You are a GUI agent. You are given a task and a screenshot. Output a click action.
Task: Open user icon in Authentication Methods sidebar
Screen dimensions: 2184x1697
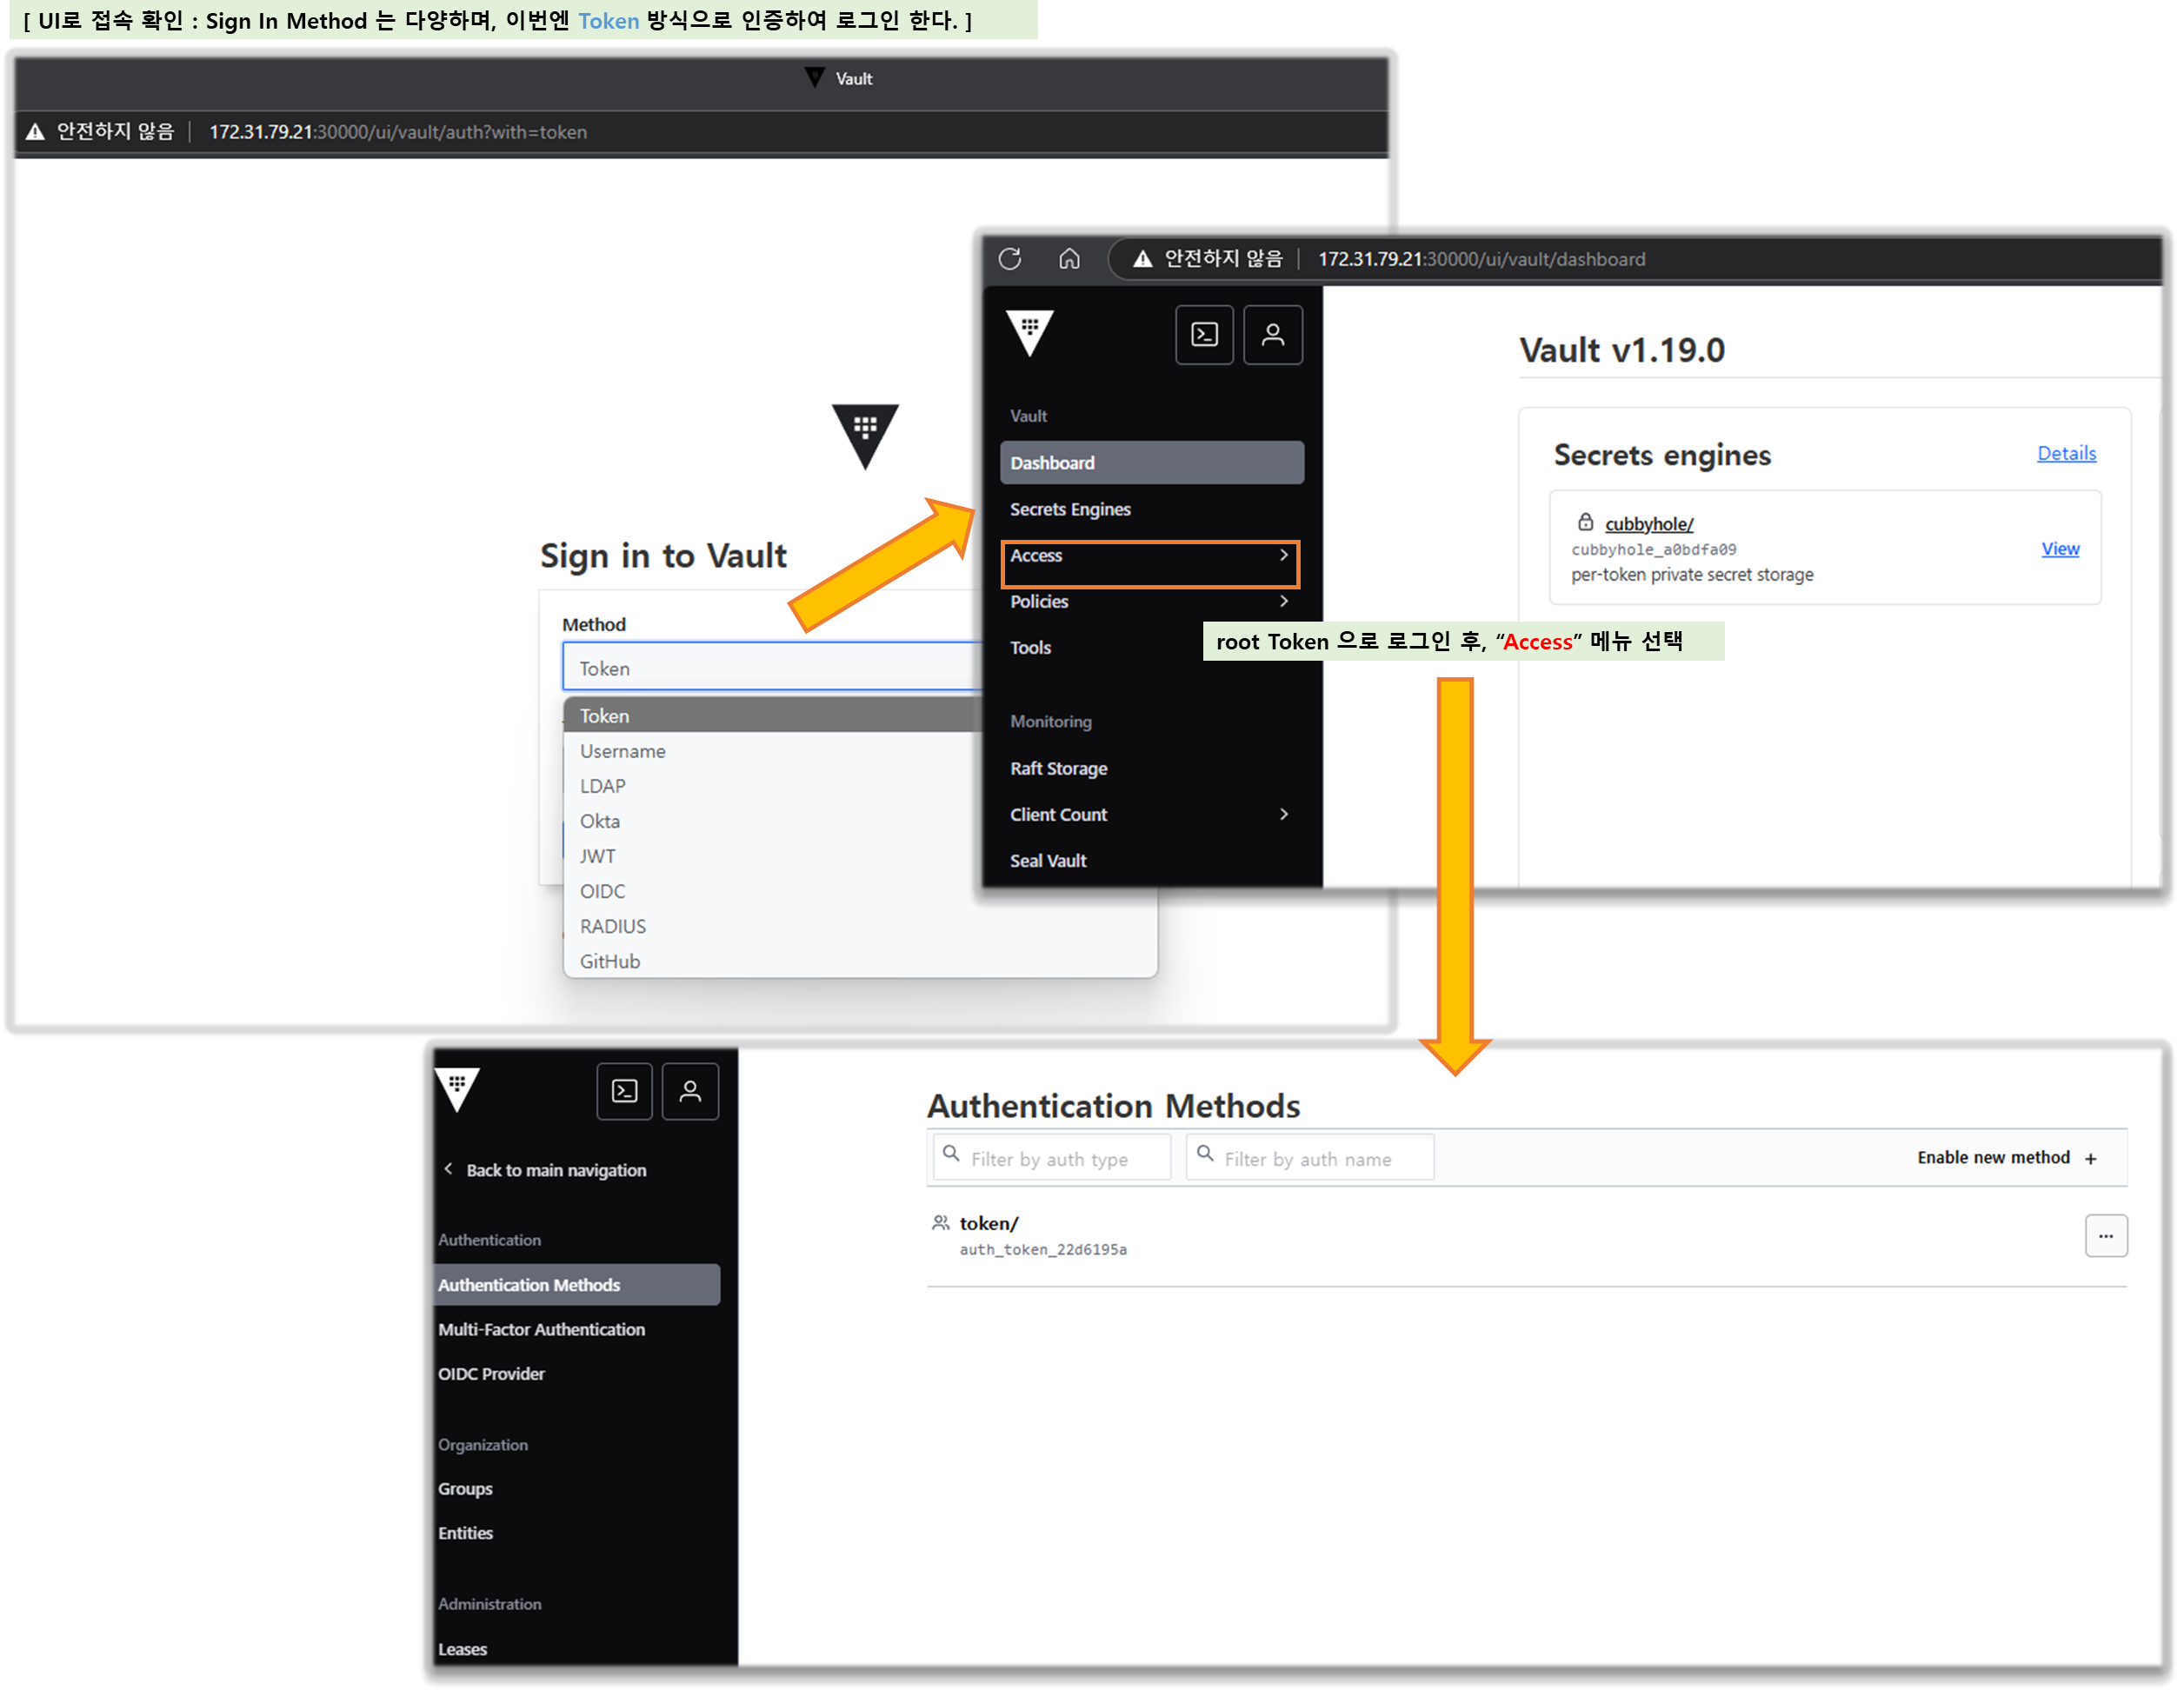pyautogui.click(x=690, y=1091)
